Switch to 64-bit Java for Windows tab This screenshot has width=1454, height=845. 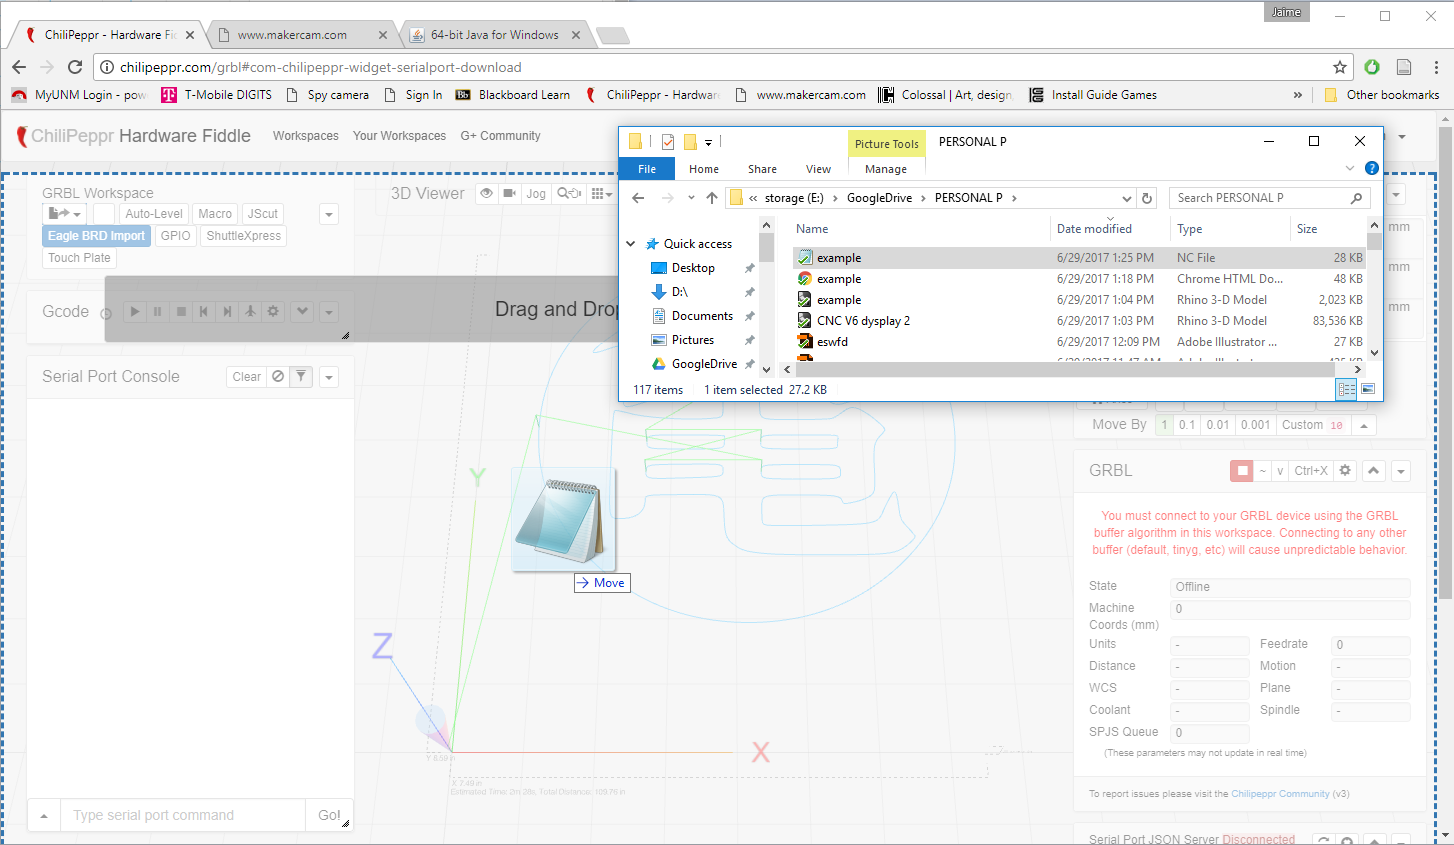pos(494,35)
